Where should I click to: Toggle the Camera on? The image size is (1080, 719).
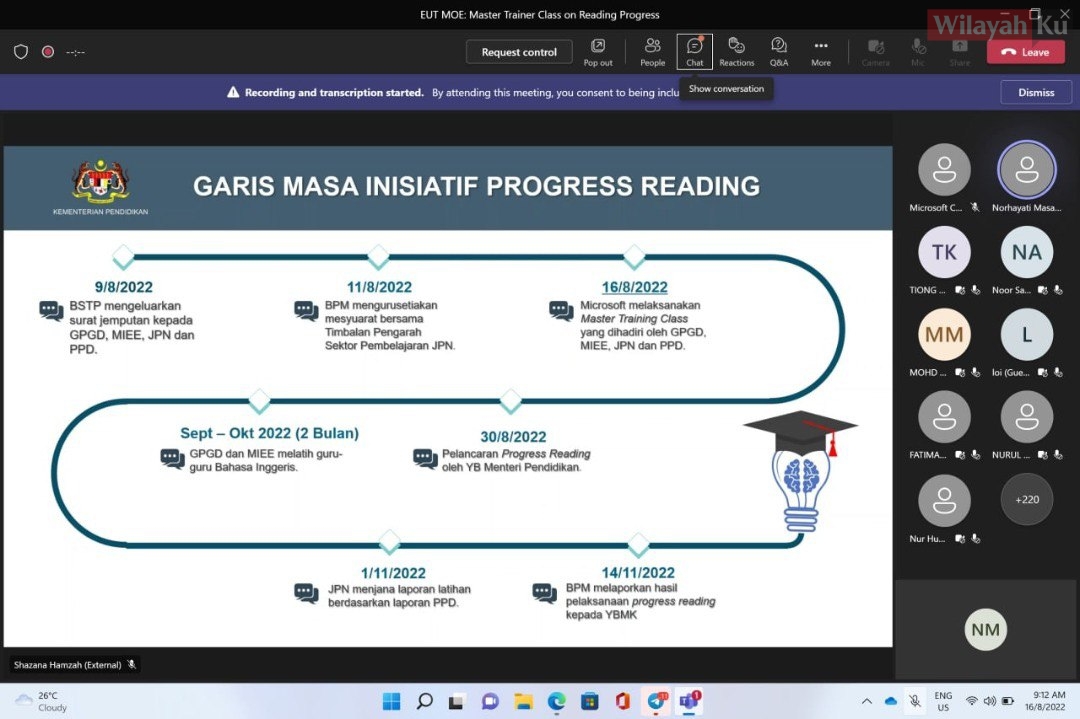tap(875, 51)
